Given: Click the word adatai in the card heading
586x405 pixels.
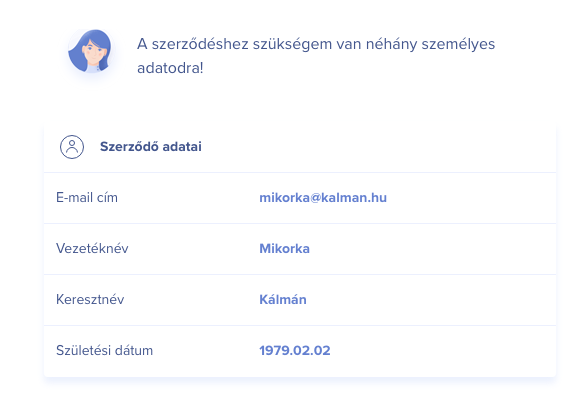Looking at the screenshot, I should [182, 146].
